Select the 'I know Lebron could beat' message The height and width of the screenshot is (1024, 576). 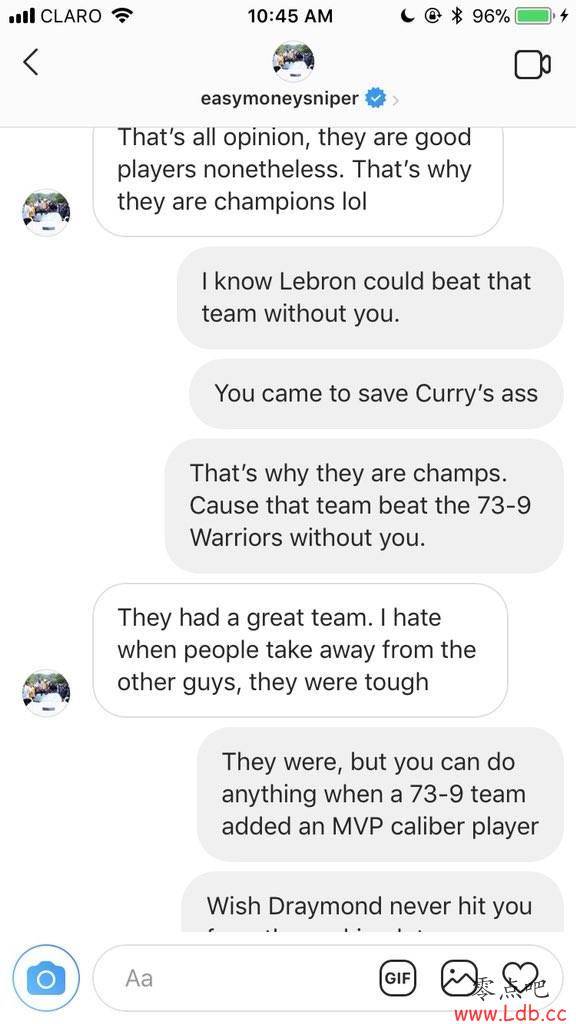point(370,298)
